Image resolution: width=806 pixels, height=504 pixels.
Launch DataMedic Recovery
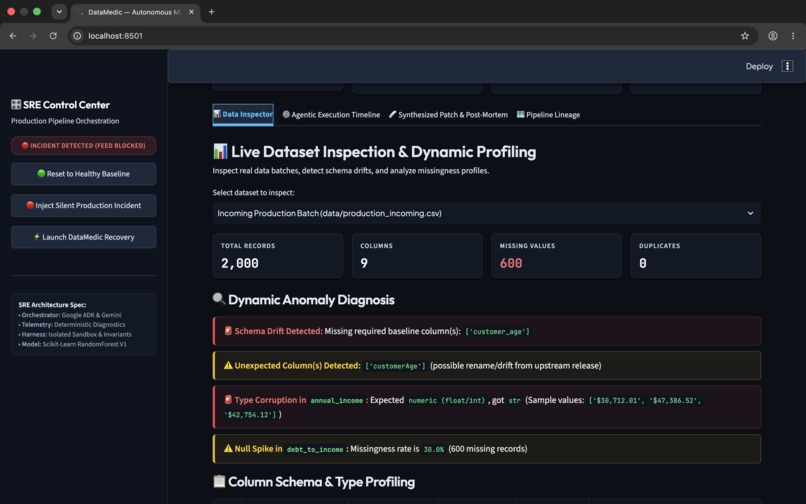click(x=84, y=237)
